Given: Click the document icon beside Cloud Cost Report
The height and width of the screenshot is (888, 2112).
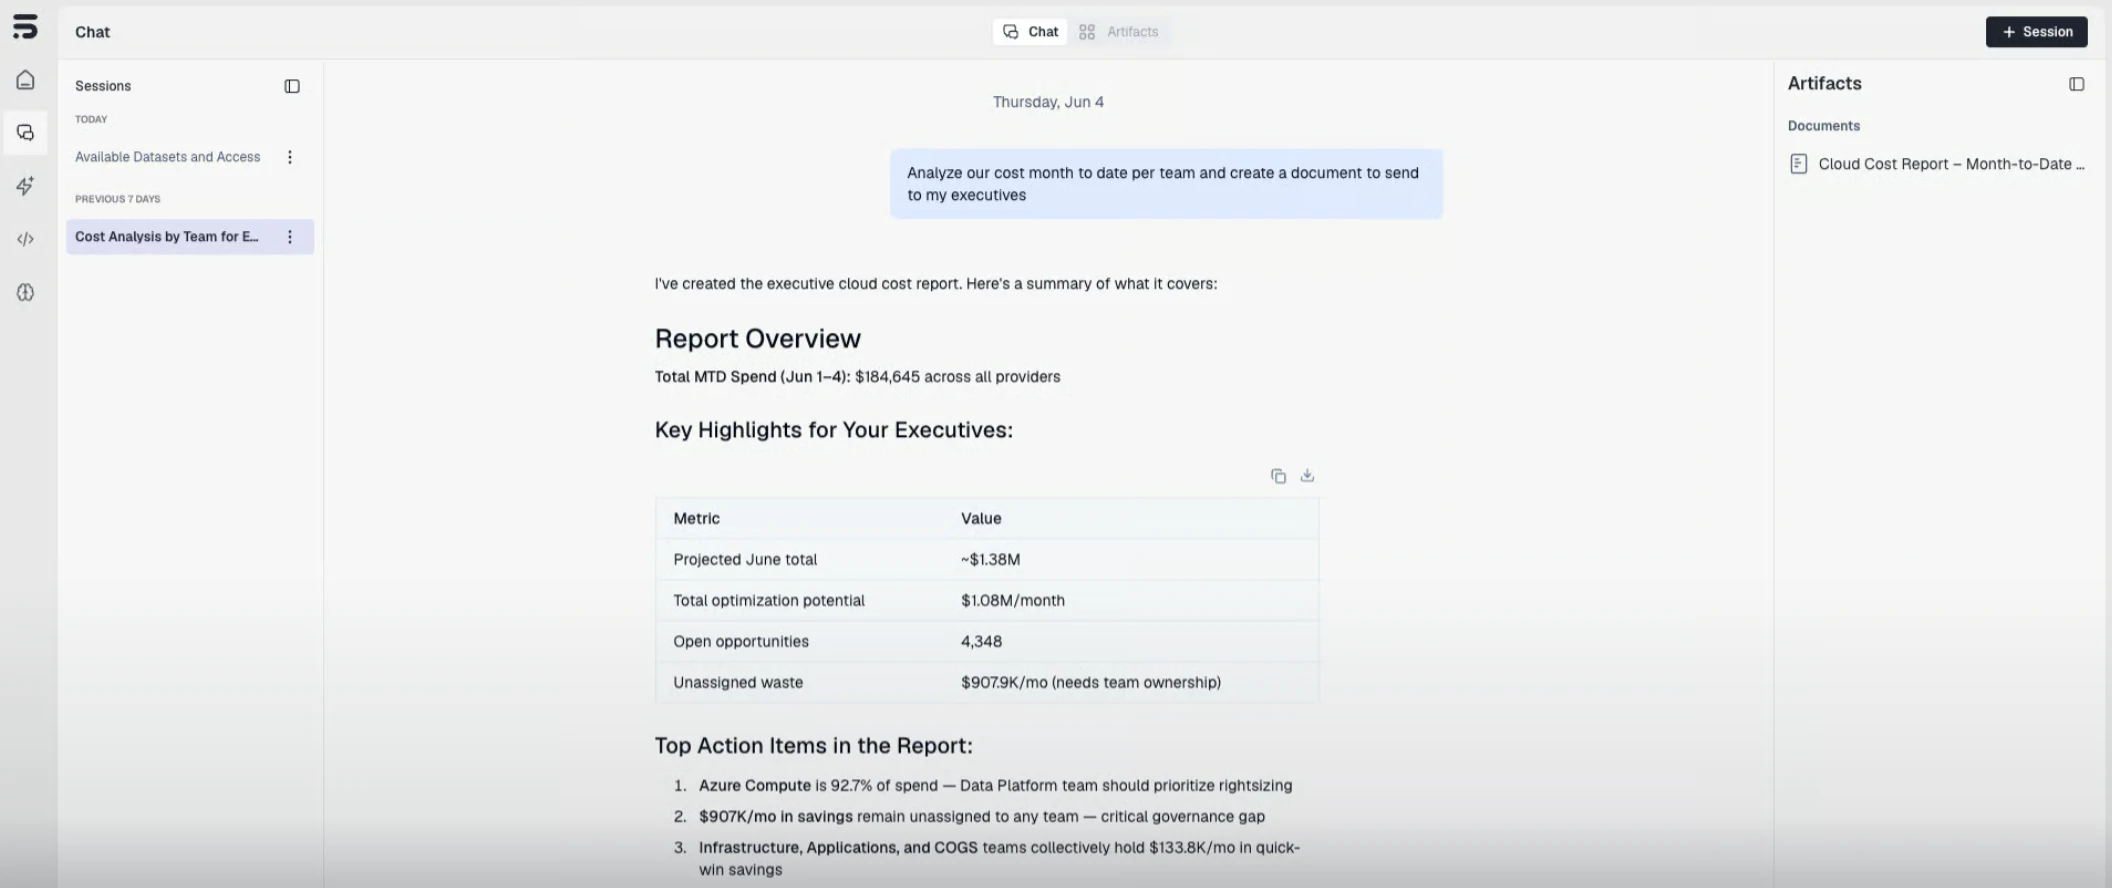Looking at the screenshot, I should click(x=1798, y=164).
